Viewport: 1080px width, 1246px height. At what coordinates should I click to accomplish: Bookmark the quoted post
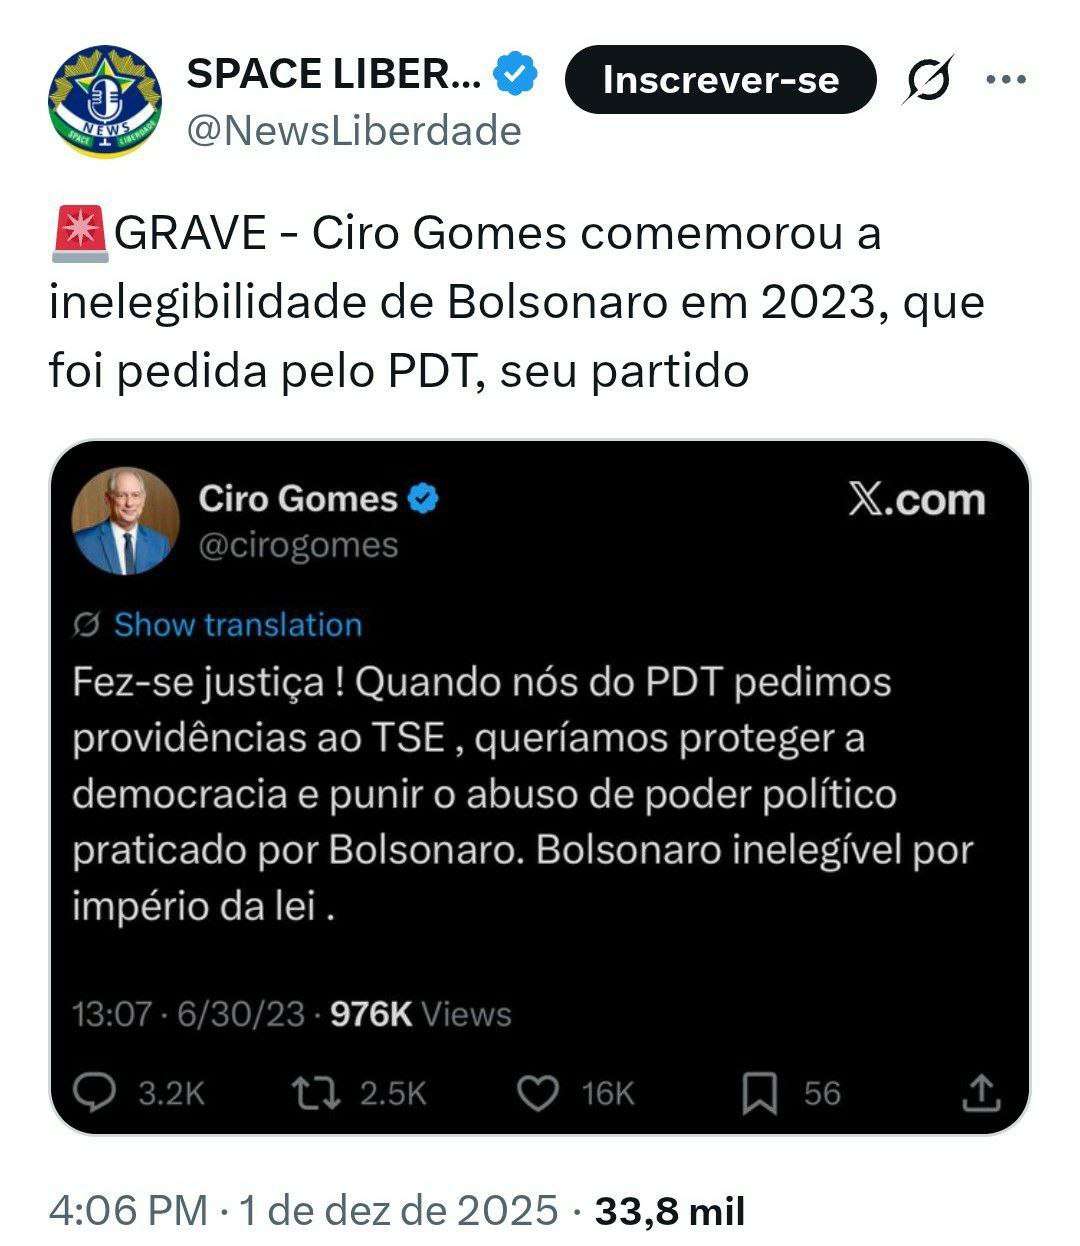click(x=760, y=1092)
